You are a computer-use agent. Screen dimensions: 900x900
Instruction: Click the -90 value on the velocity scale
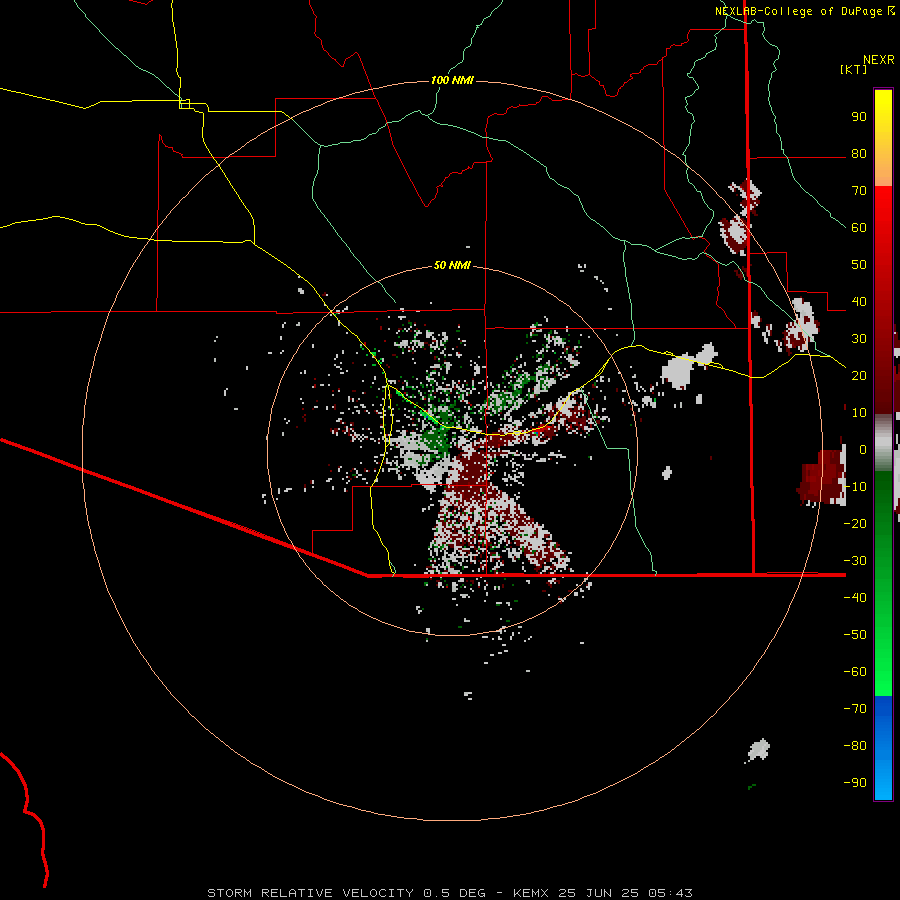[855, 782]
